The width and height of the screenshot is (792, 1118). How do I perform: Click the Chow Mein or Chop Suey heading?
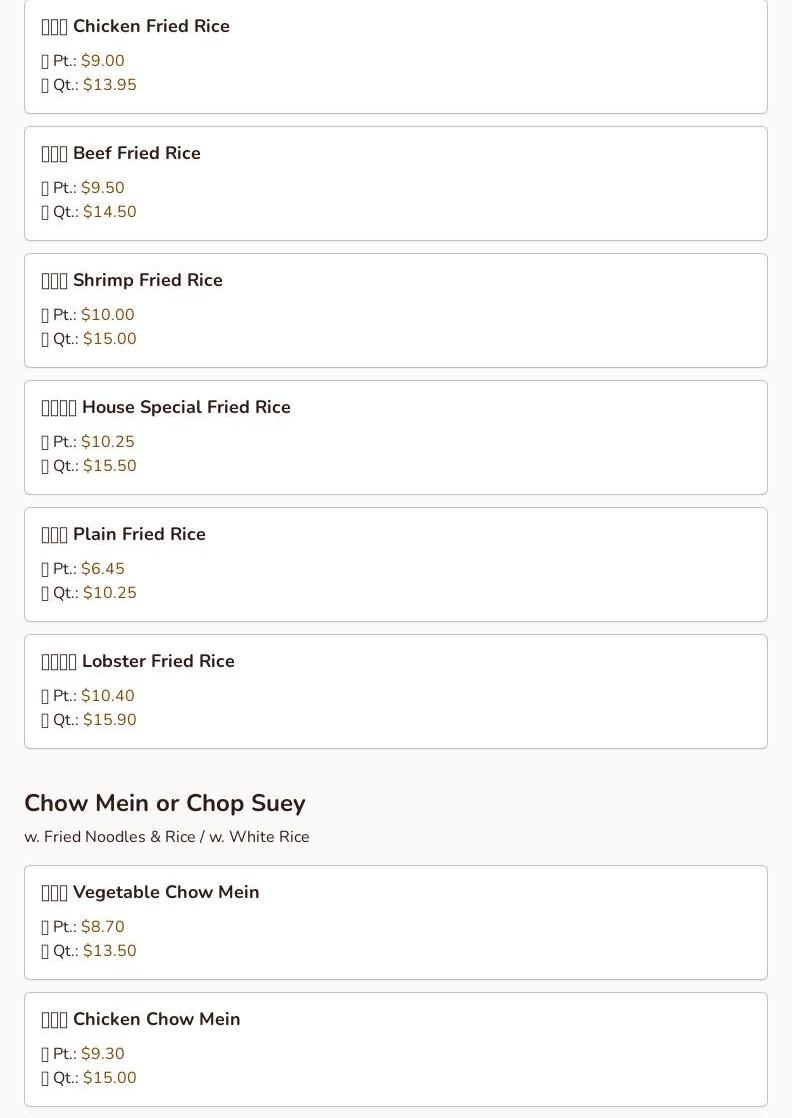tap(165, 804)
